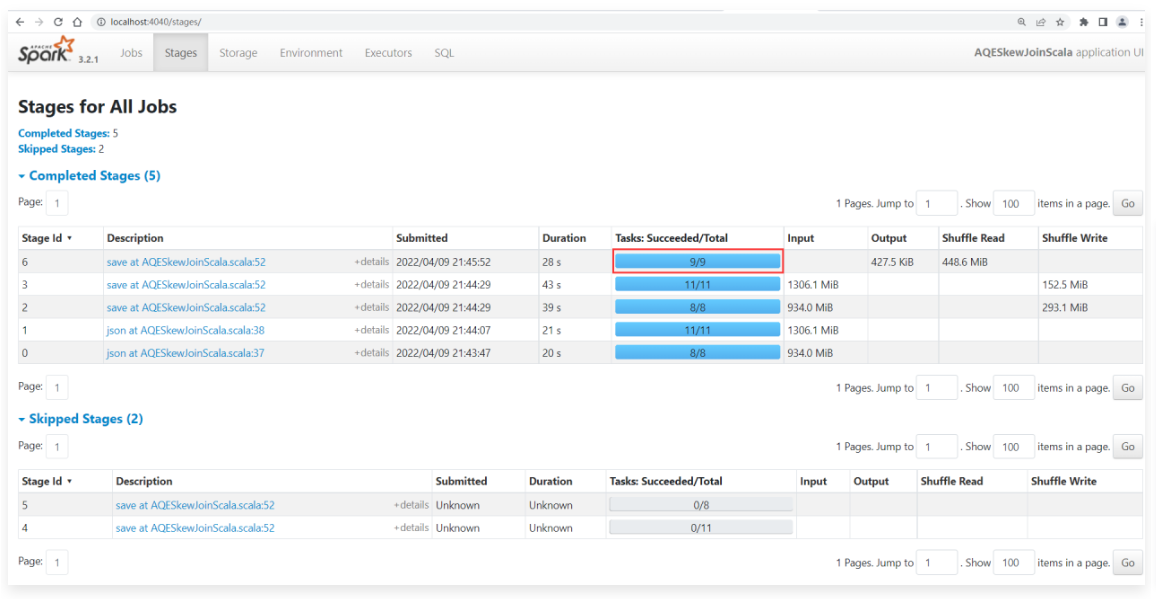Sort completed stages by Input column
The width and height of the screenshot is (1156, 599).
pos(800,238)
